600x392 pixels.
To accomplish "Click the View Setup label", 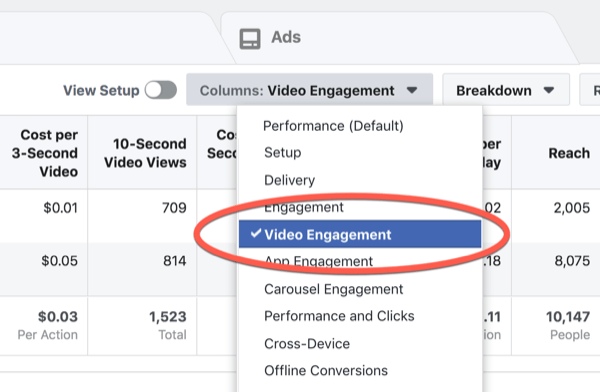I will tap(101, 91).
